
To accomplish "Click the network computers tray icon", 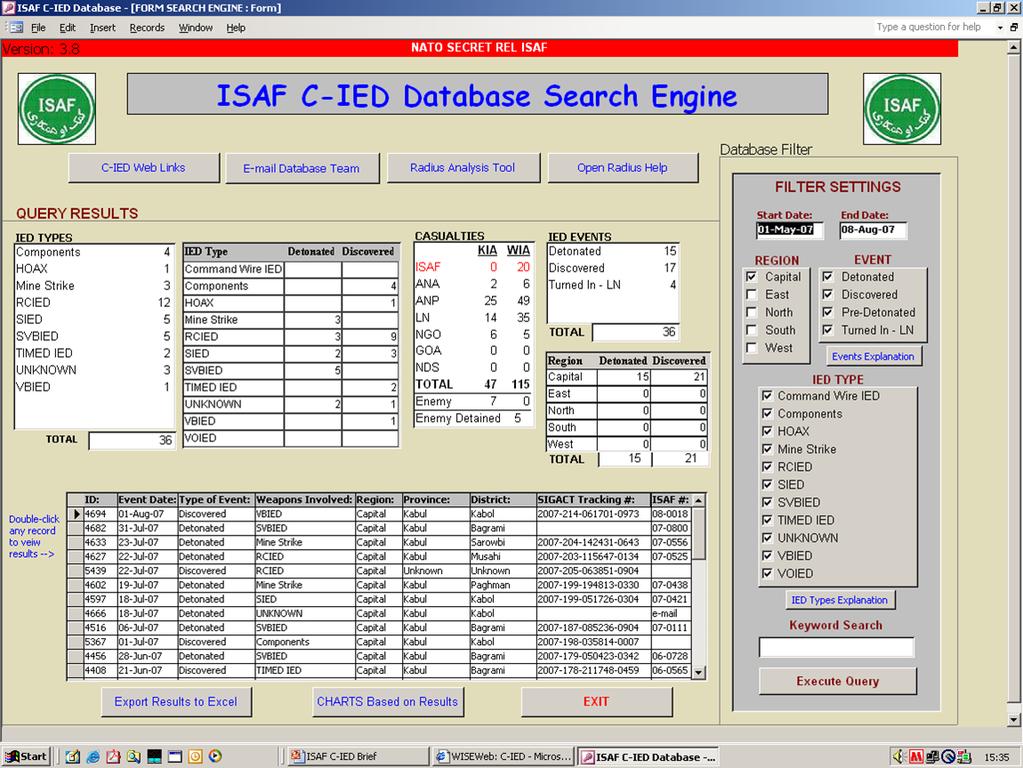I will (932, 756).
